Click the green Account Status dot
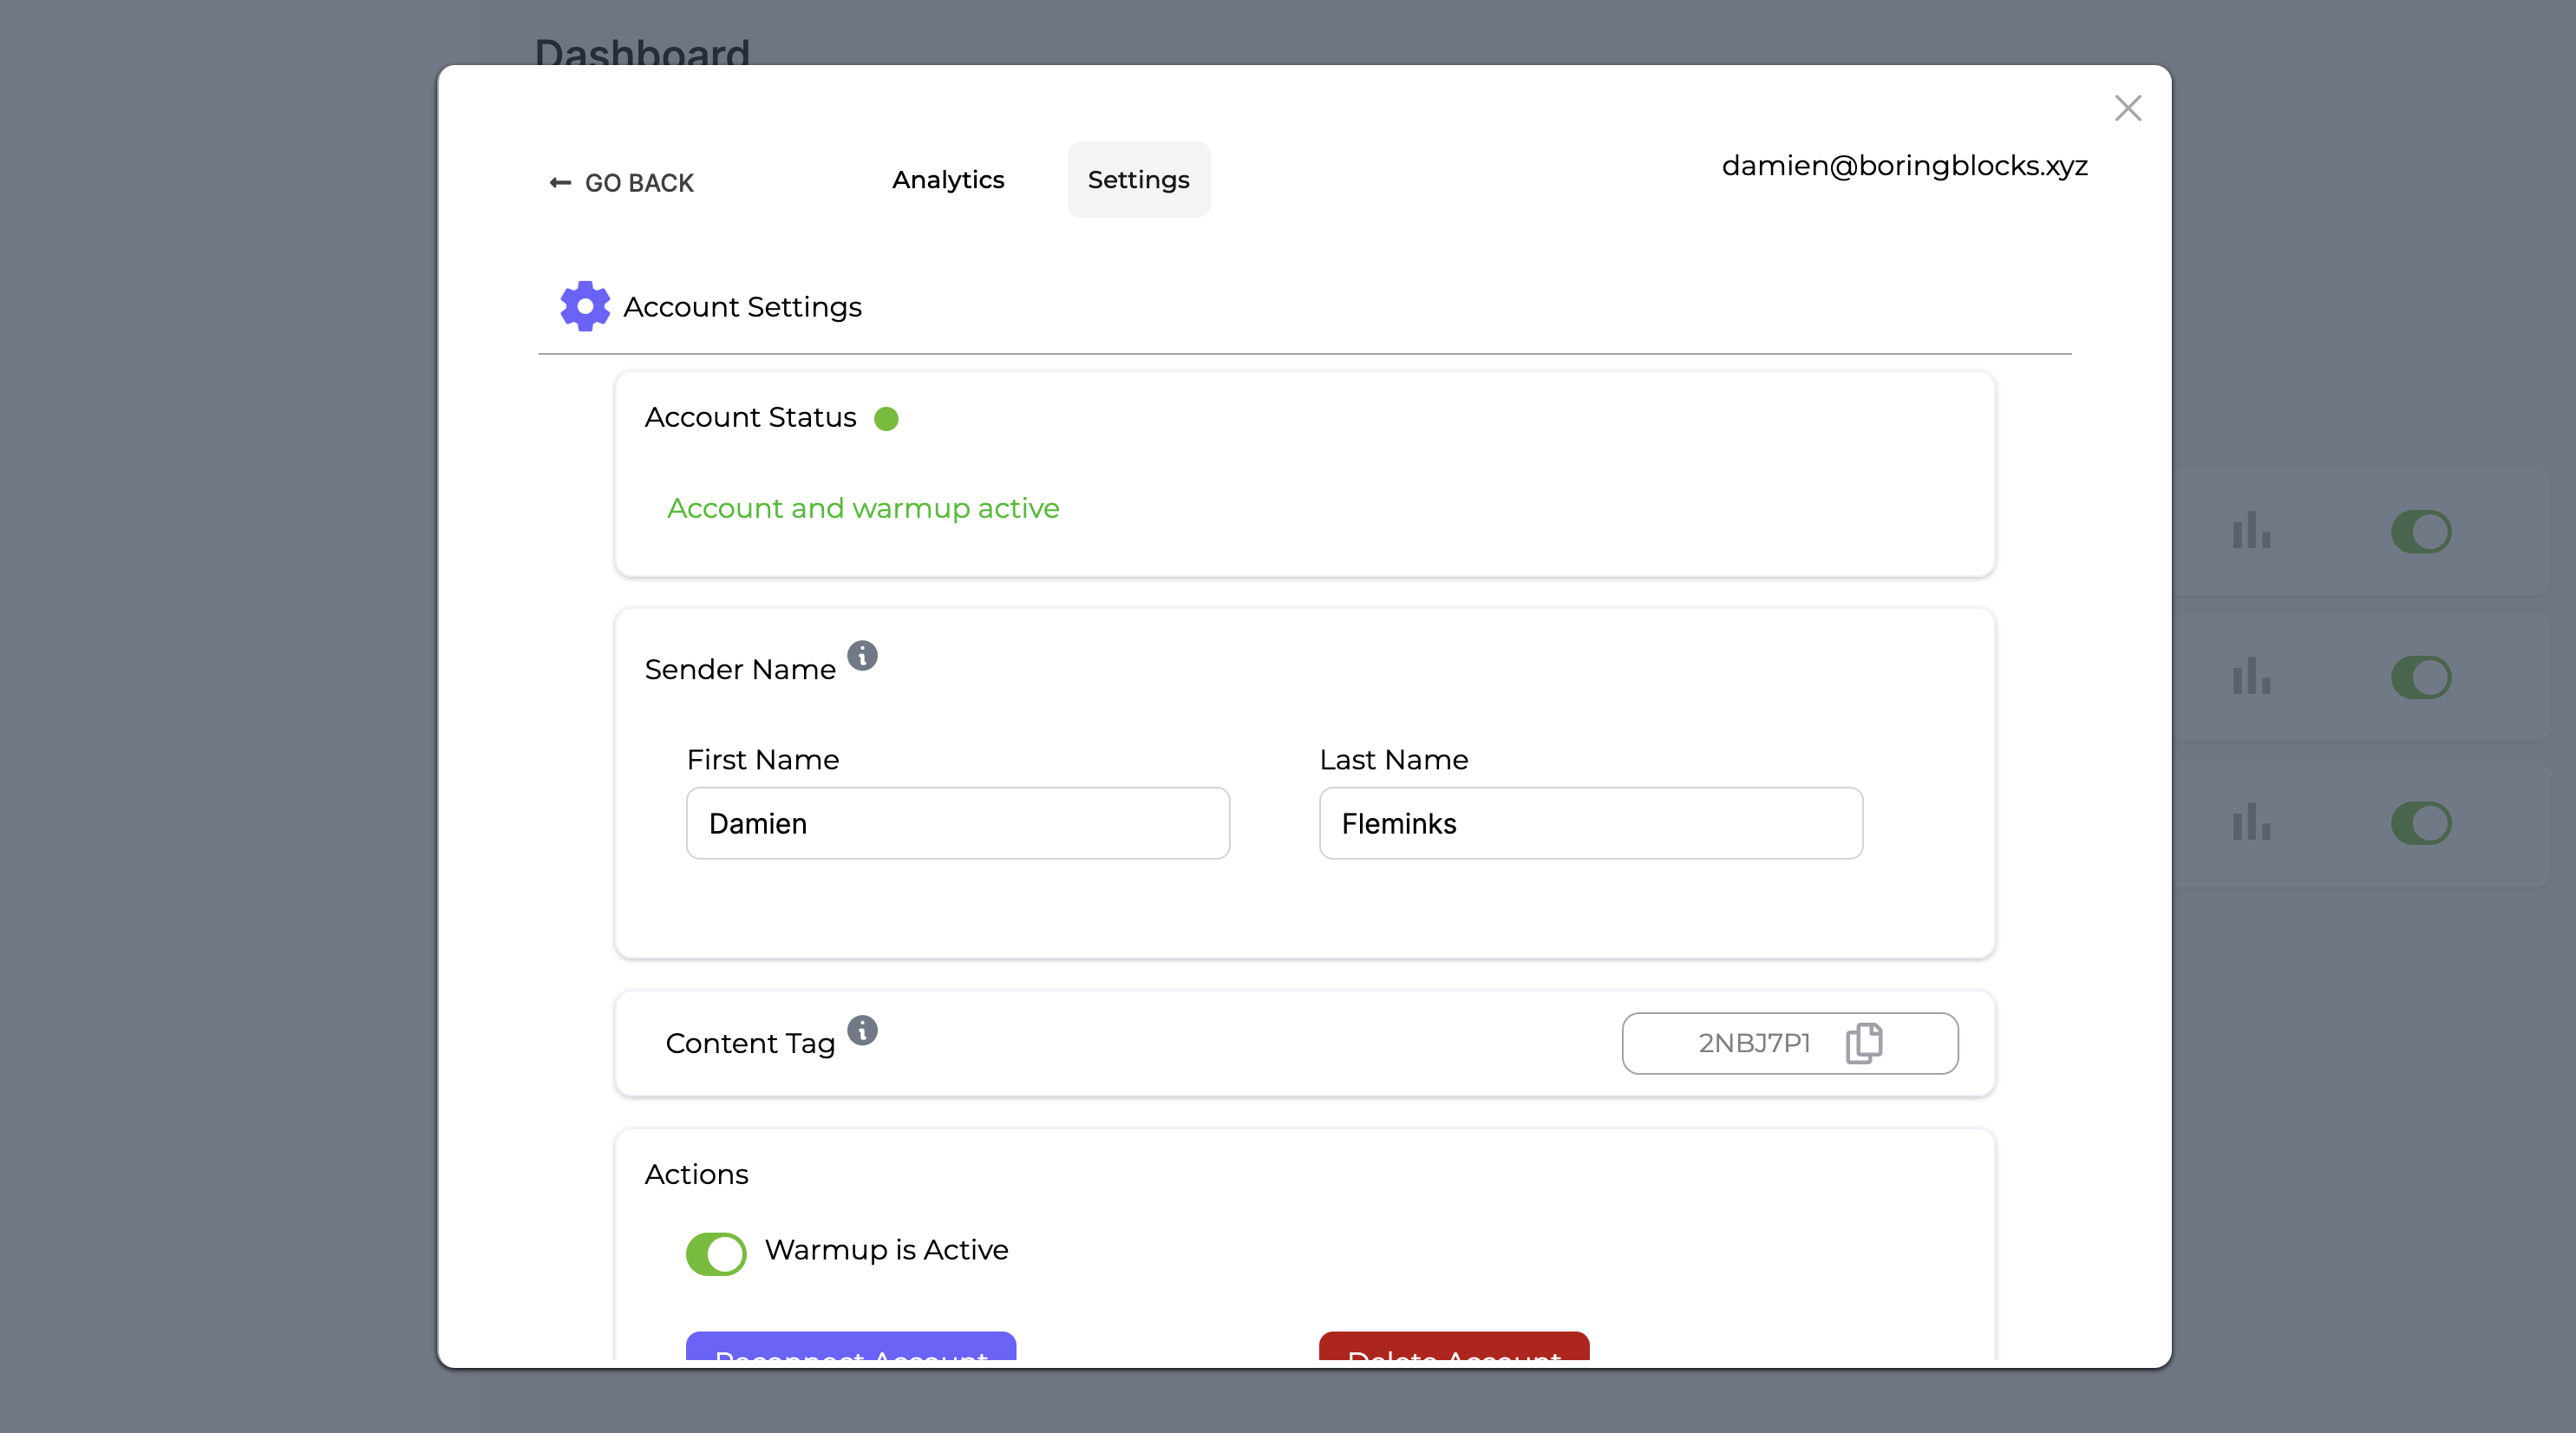The height and width of the screenshot is (1433, 2576). coord(886,418)
